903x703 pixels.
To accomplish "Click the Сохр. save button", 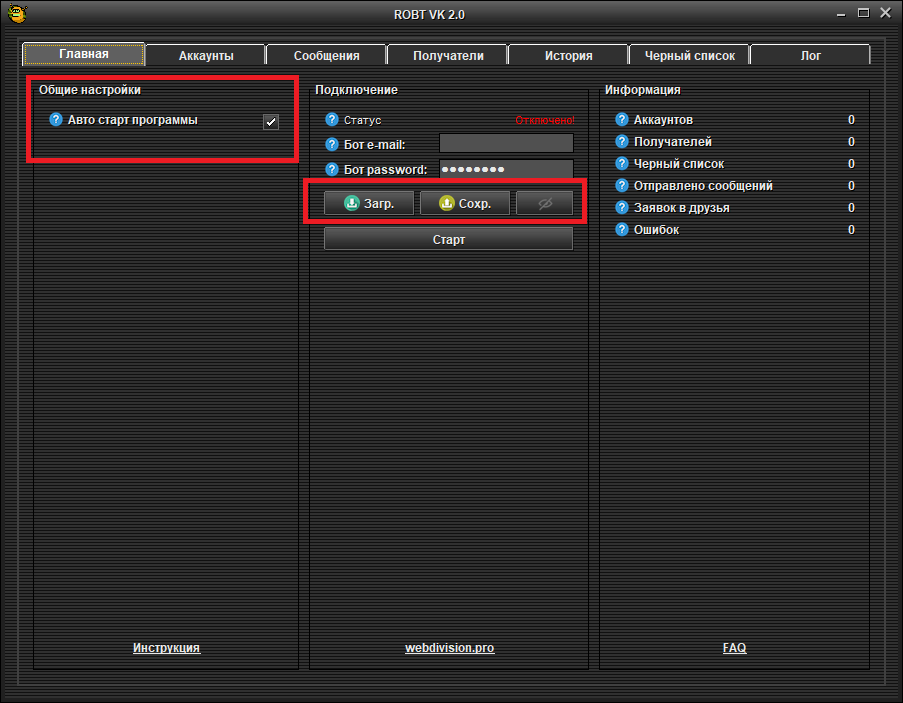I will (465, 203).
